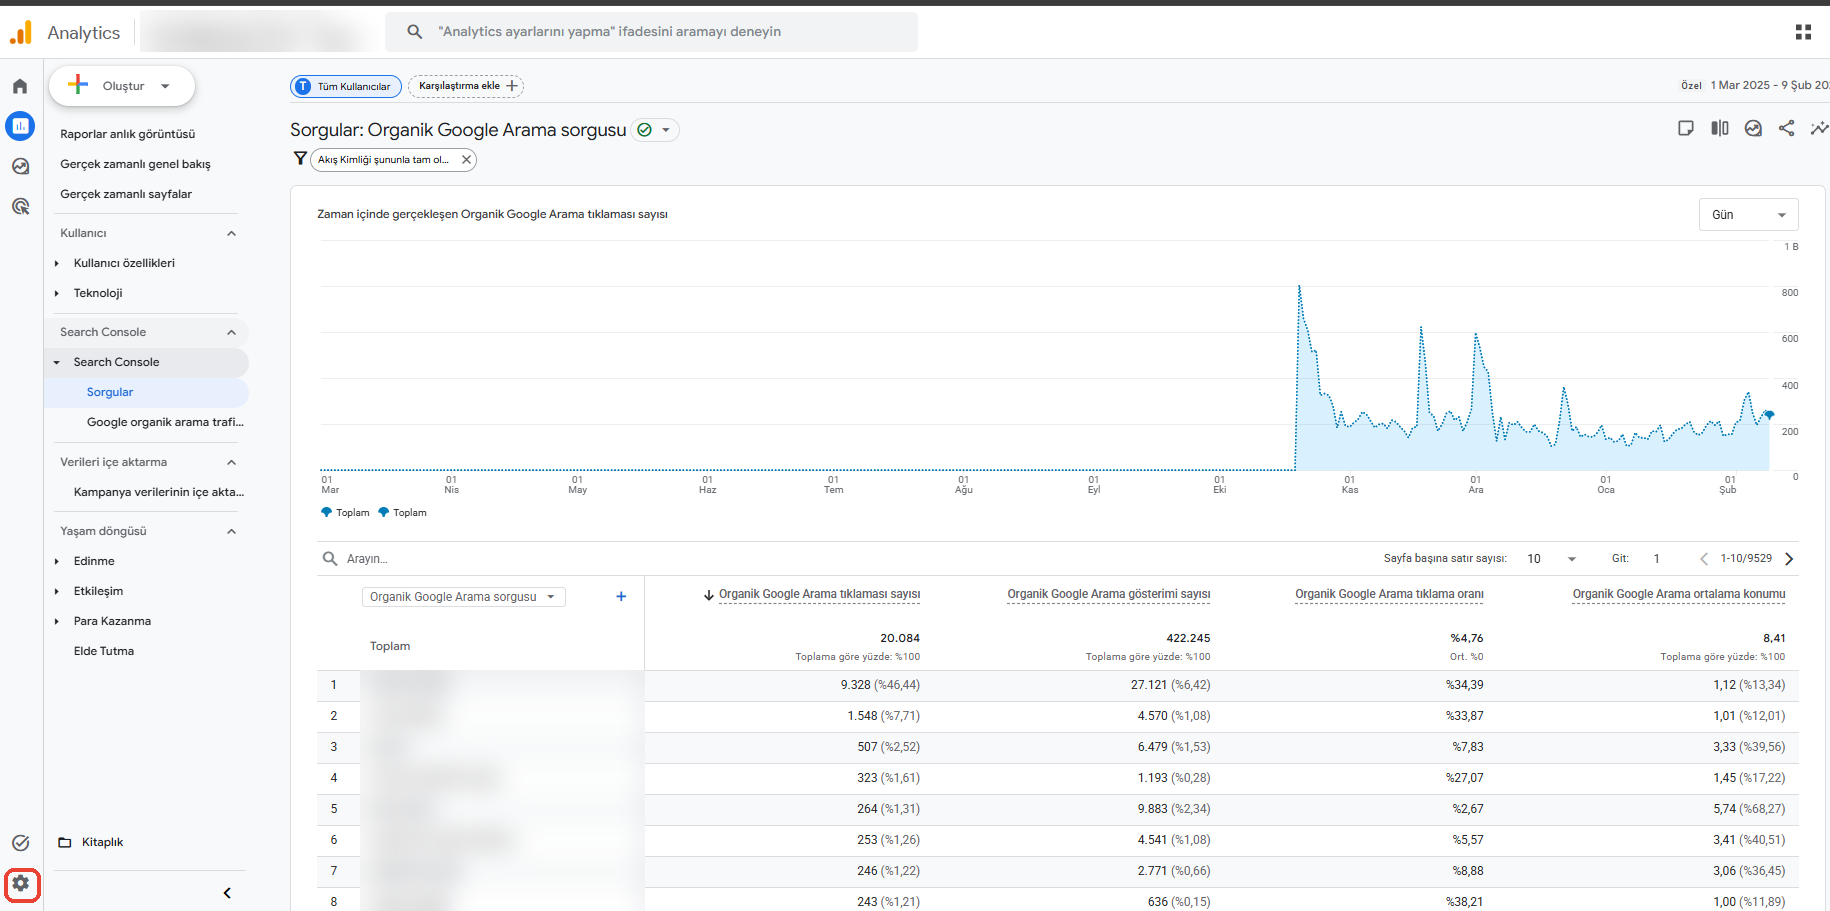Open the Google apps grid icon
This screenshot has width=1830, height=911.
tap(1803, 32)
